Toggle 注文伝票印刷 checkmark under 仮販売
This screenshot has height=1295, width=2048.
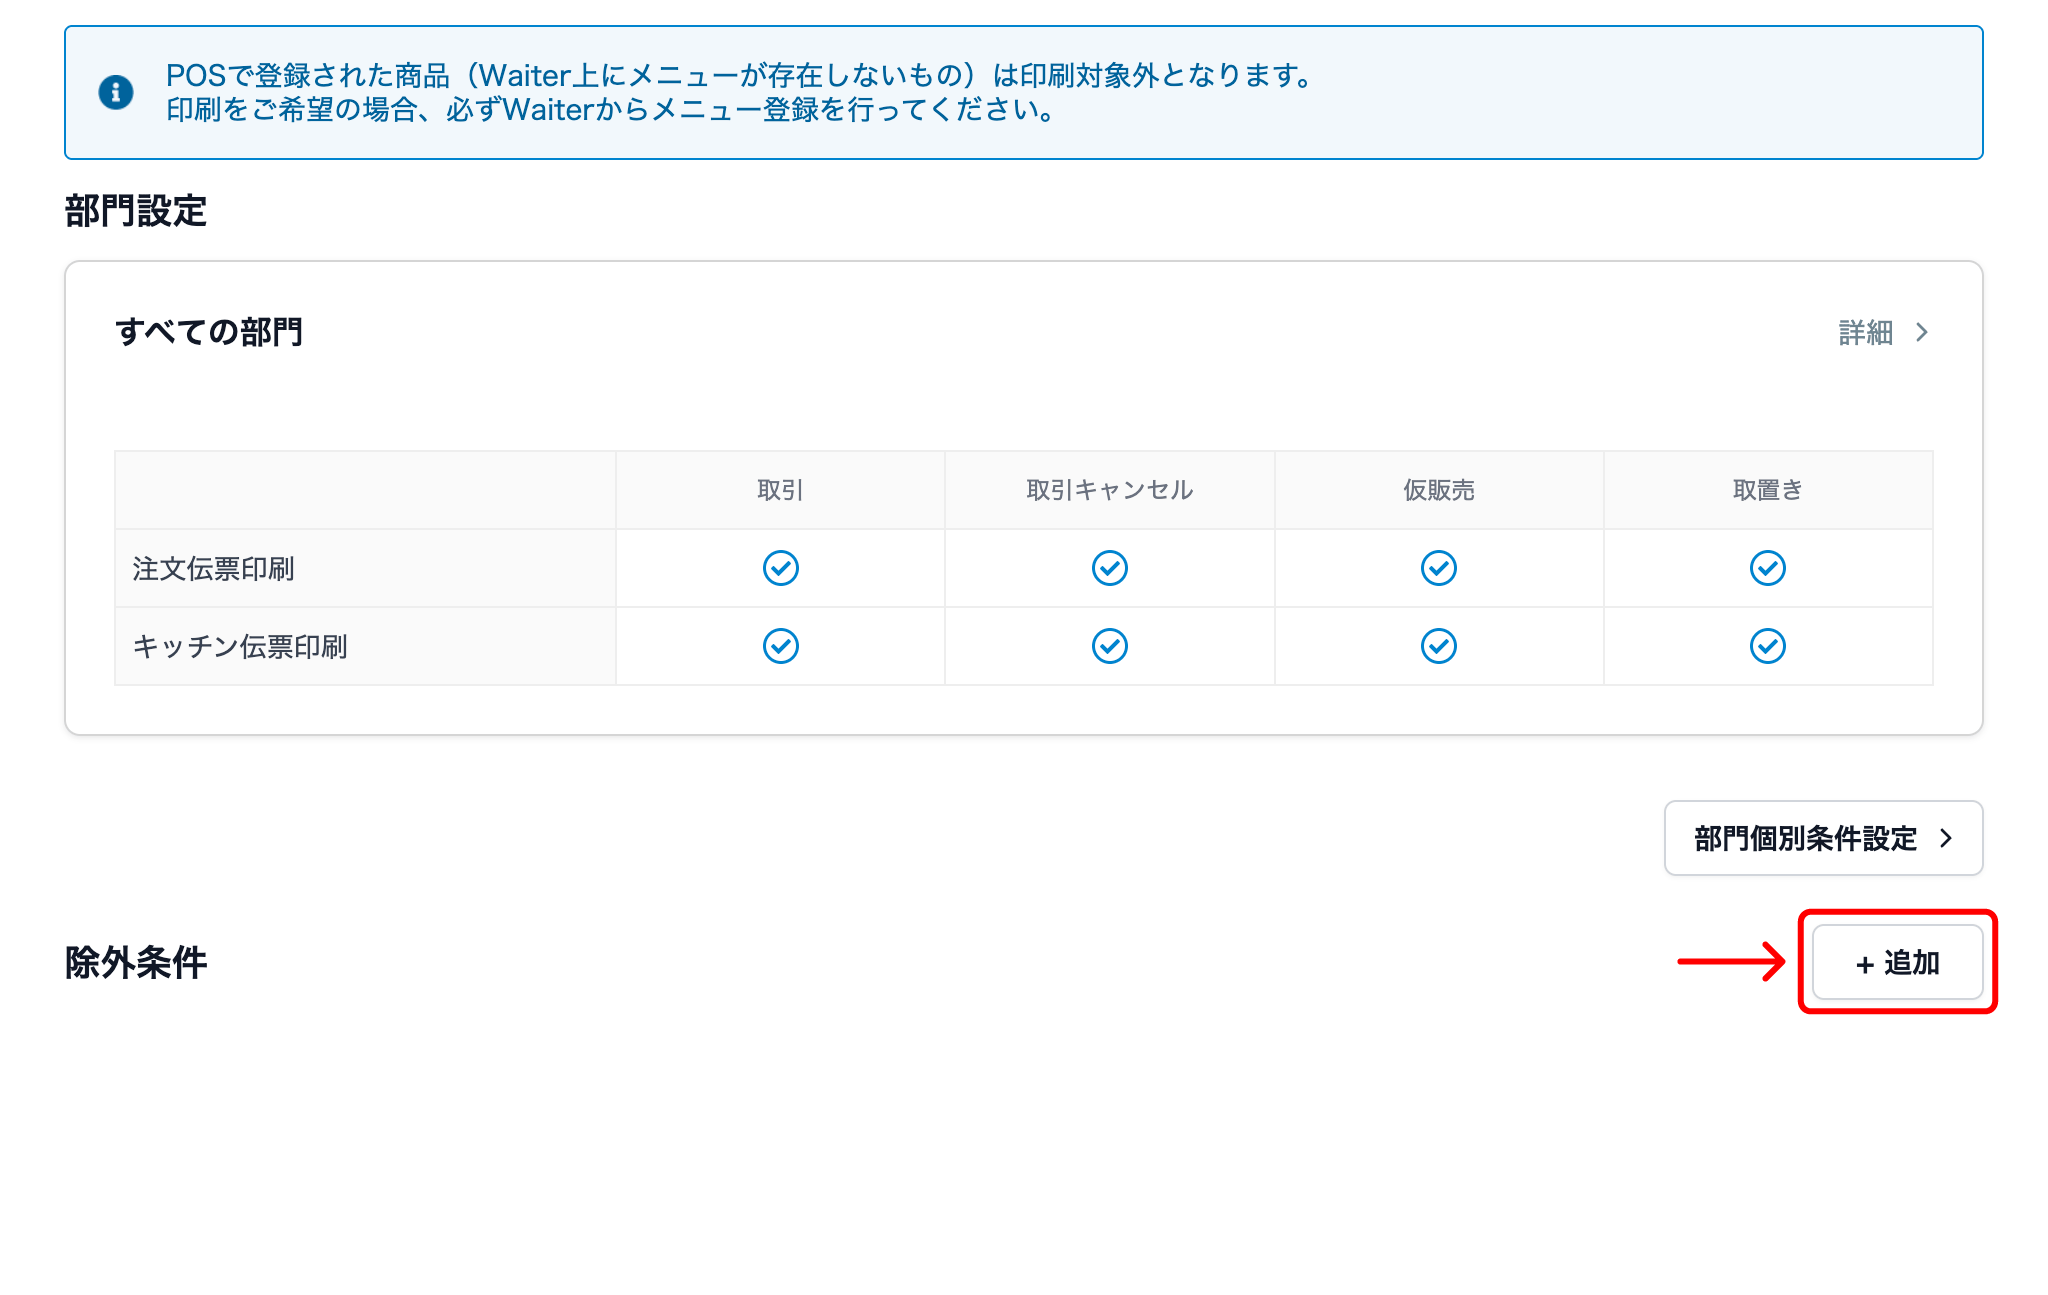[1438, 568]
